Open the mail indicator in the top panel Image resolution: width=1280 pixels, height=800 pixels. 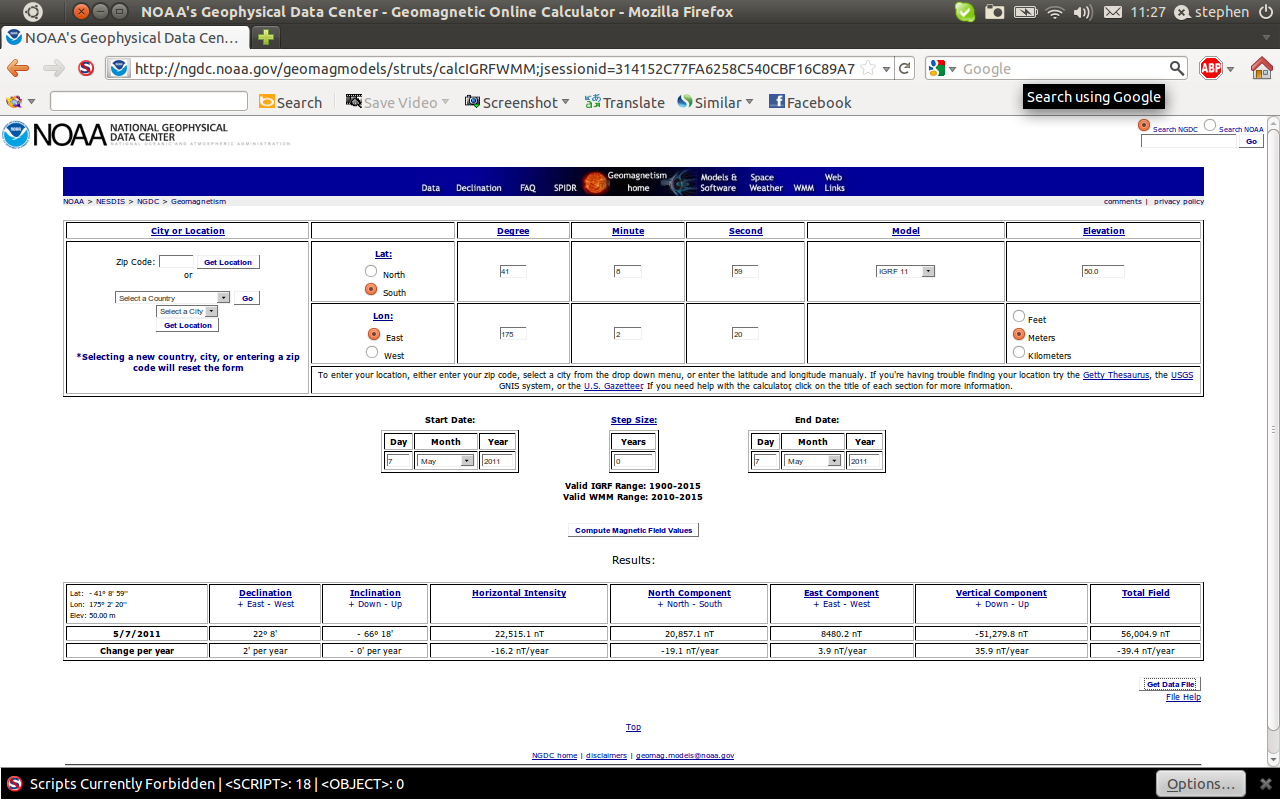tap(1113, 12)
